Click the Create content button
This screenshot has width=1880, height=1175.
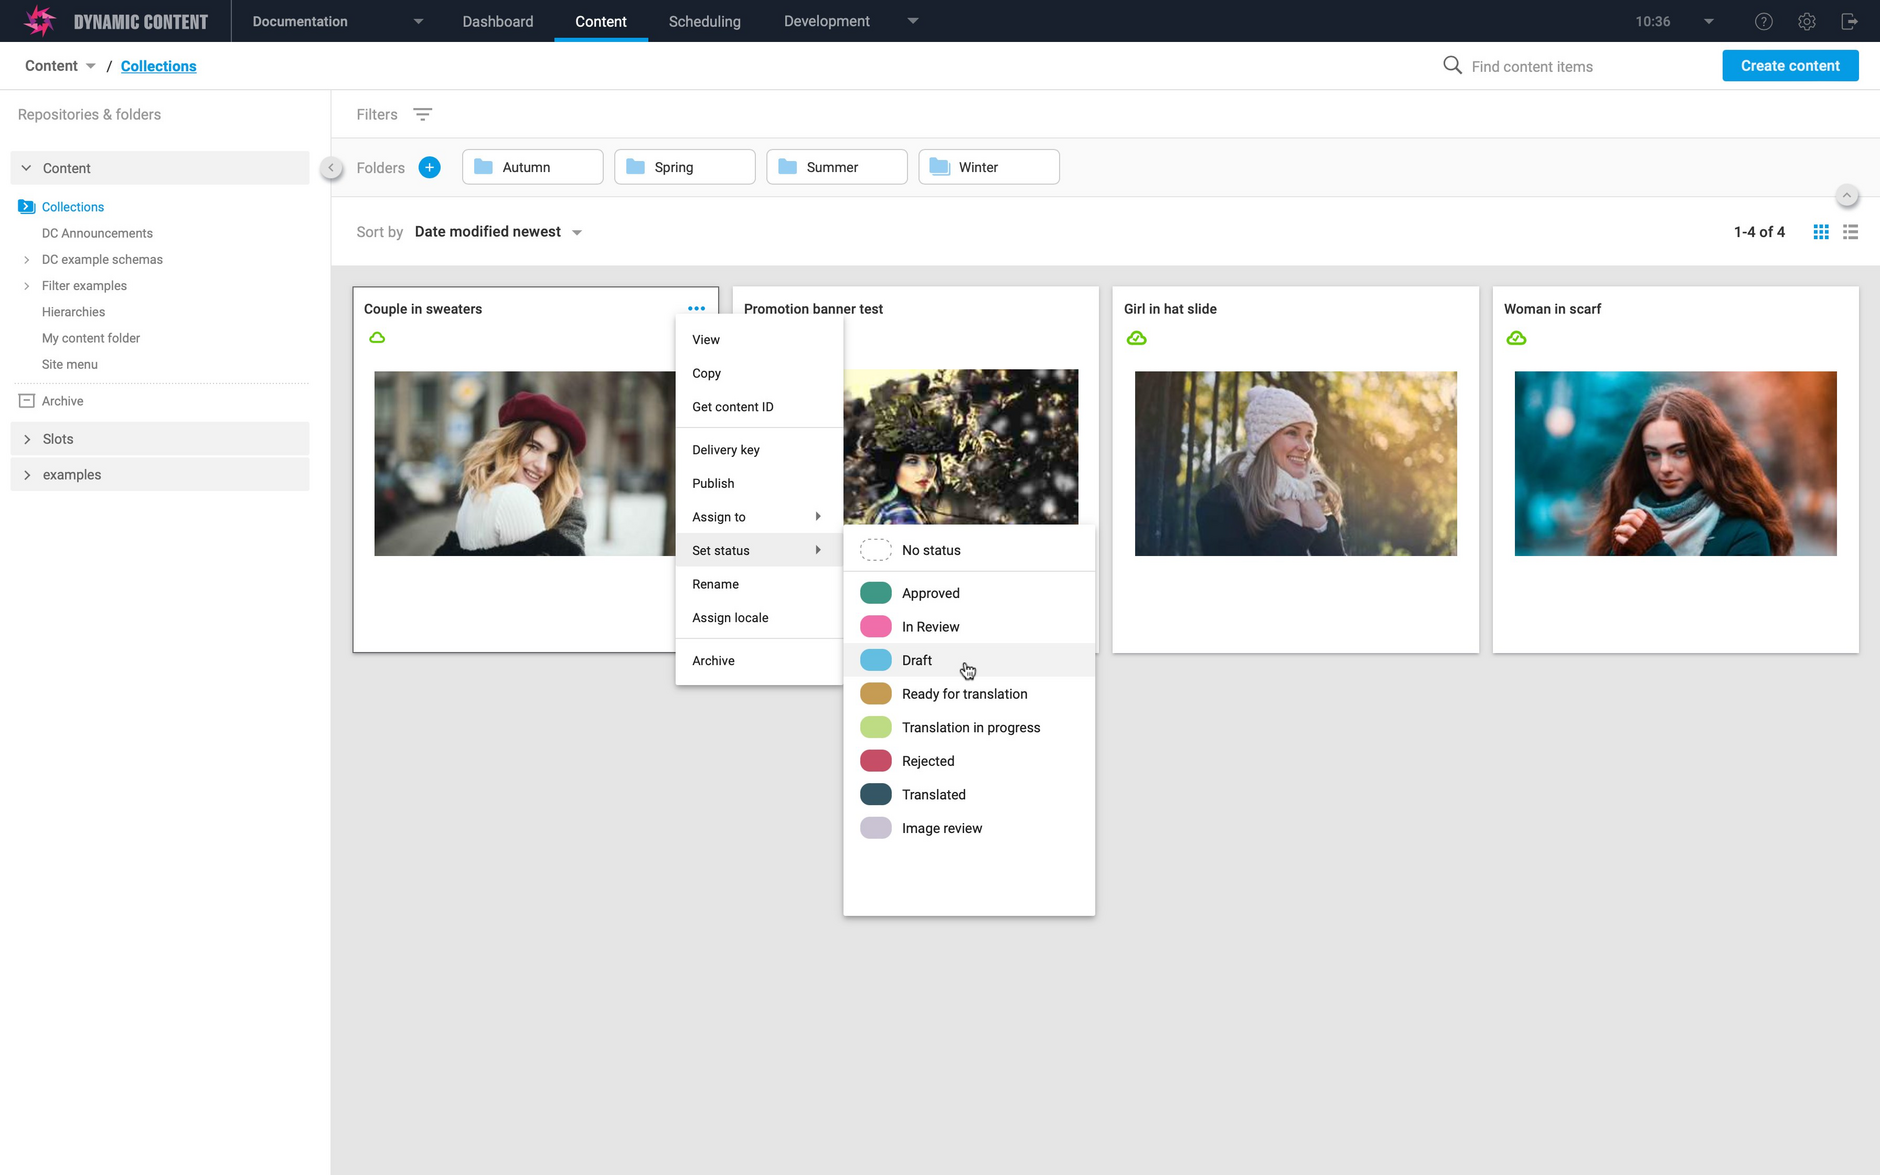coord(1790,66)
